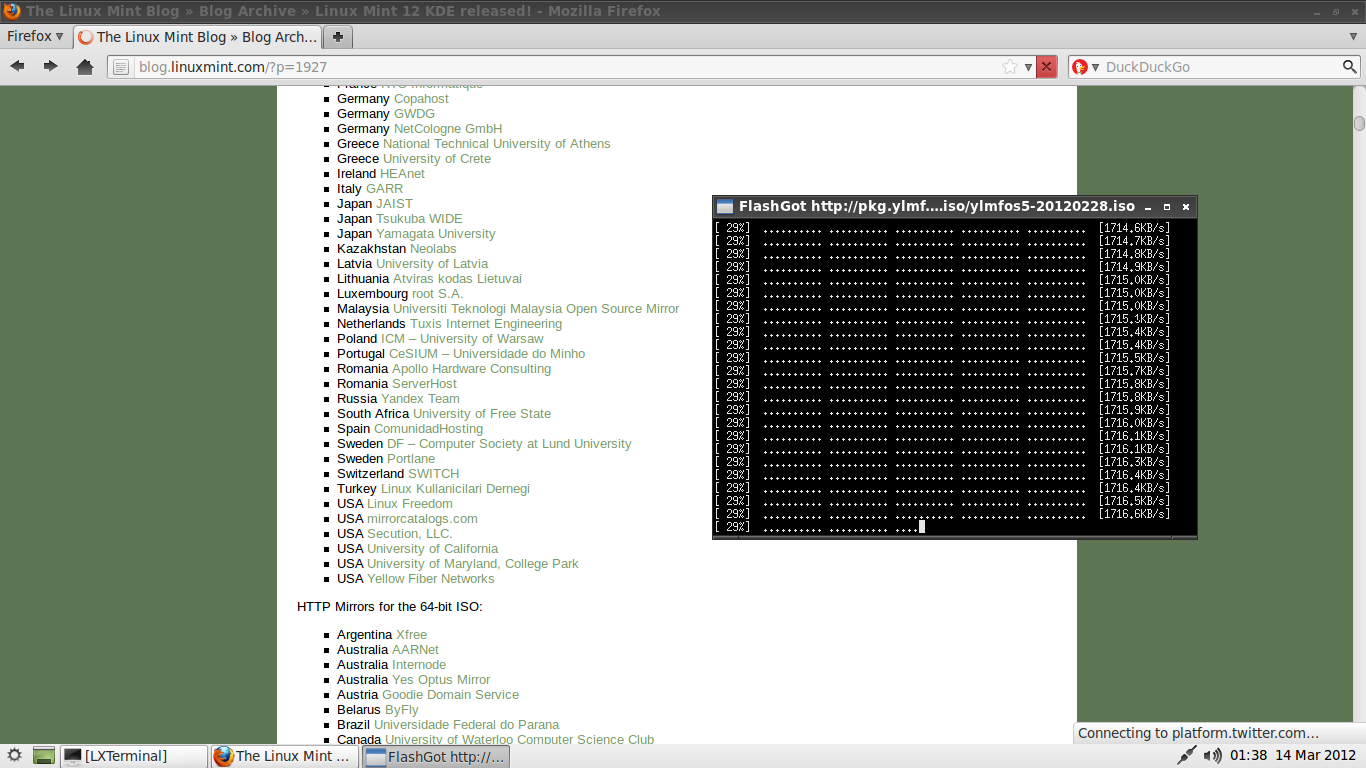Select The Linux Mint Blog tab
This screenshot has height=768, width=1366.
click(x=197, y=37)
